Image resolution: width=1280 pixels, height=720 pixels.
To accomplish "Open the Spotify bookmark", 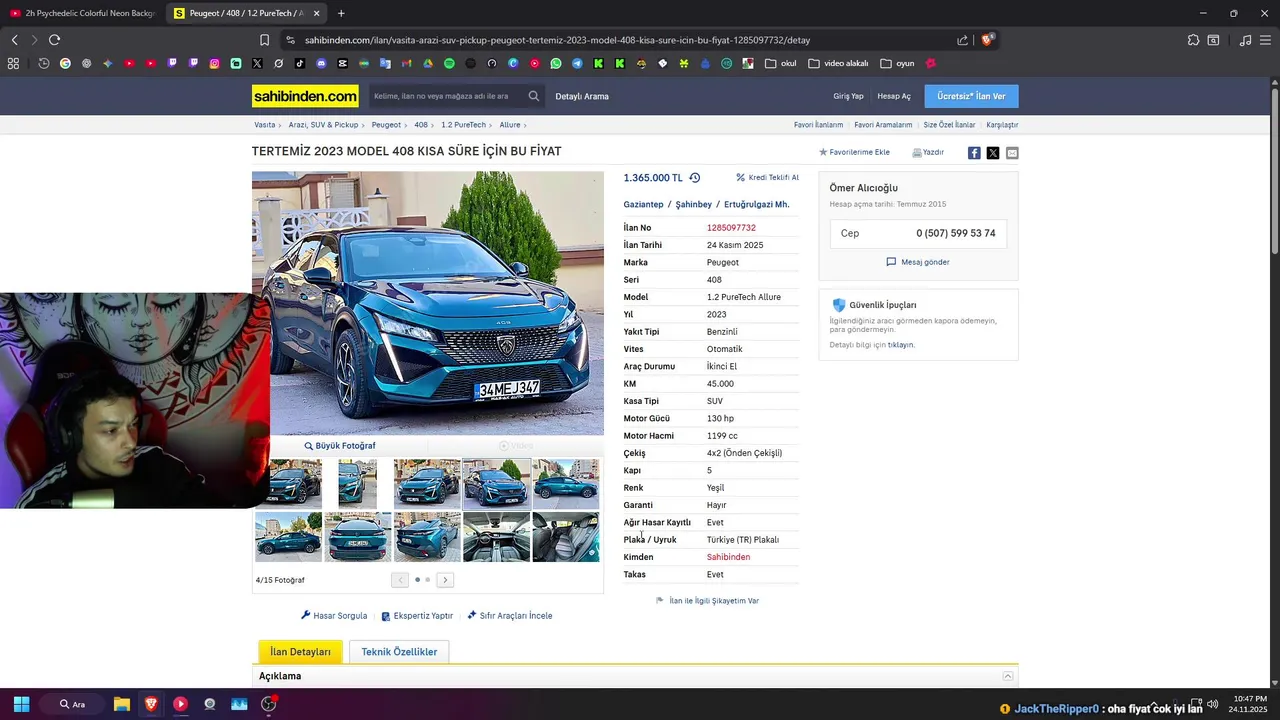I will tap(449, 63).
